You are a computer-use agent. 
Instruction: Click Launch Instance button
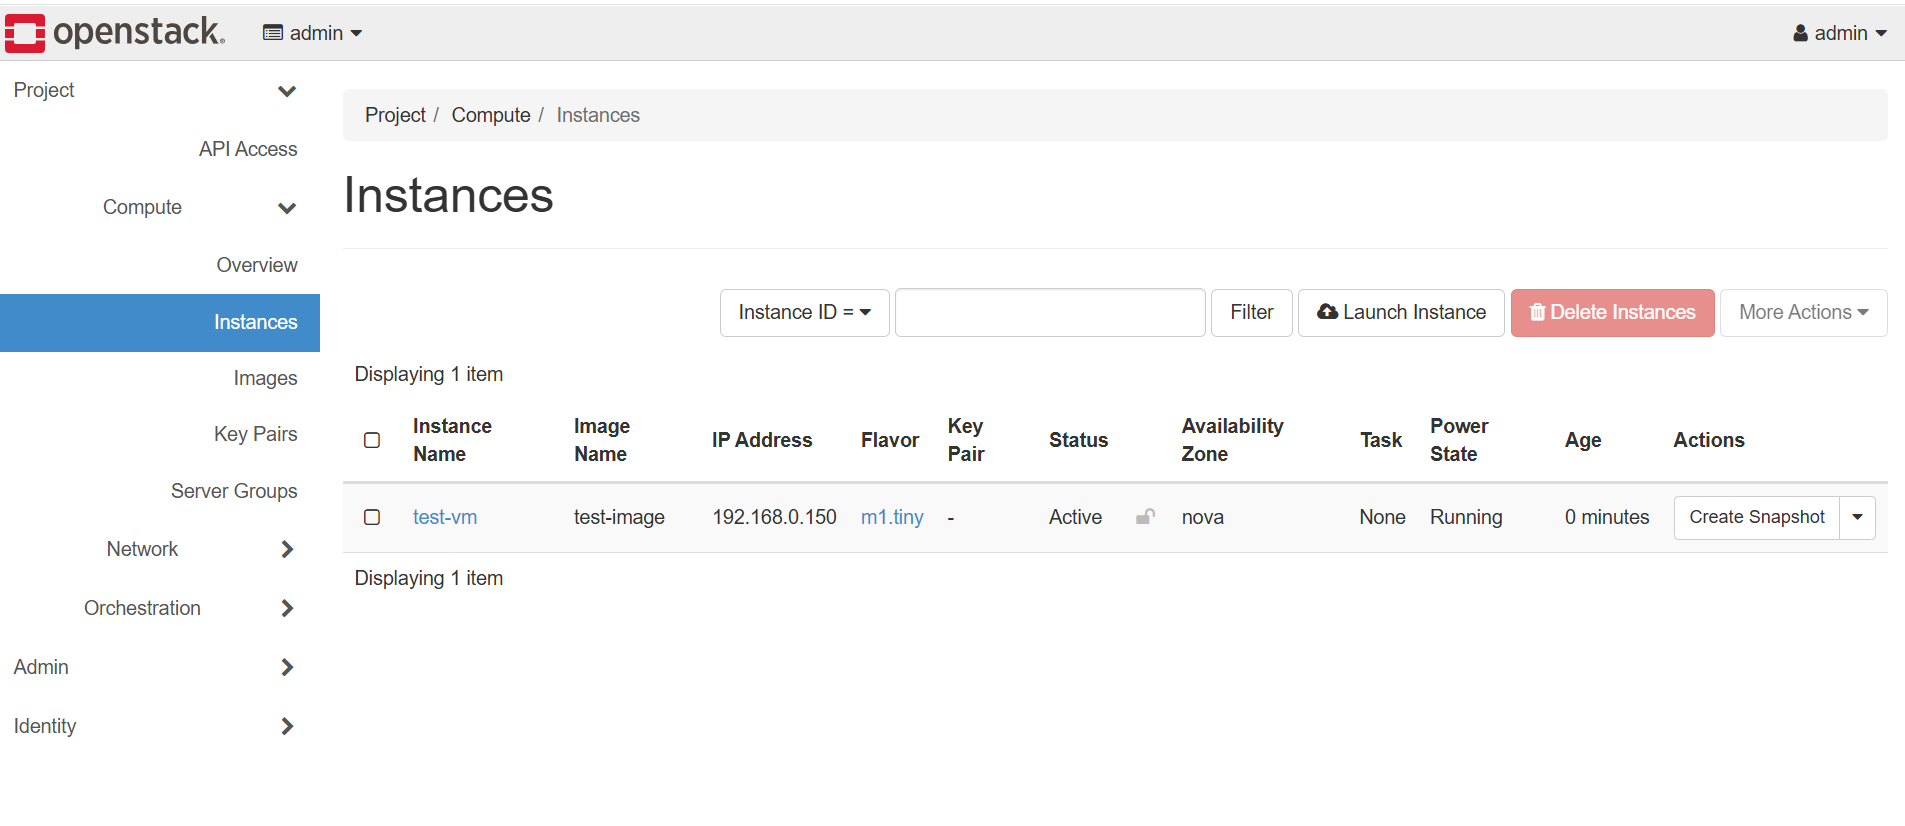click(x=1401, y=313)
